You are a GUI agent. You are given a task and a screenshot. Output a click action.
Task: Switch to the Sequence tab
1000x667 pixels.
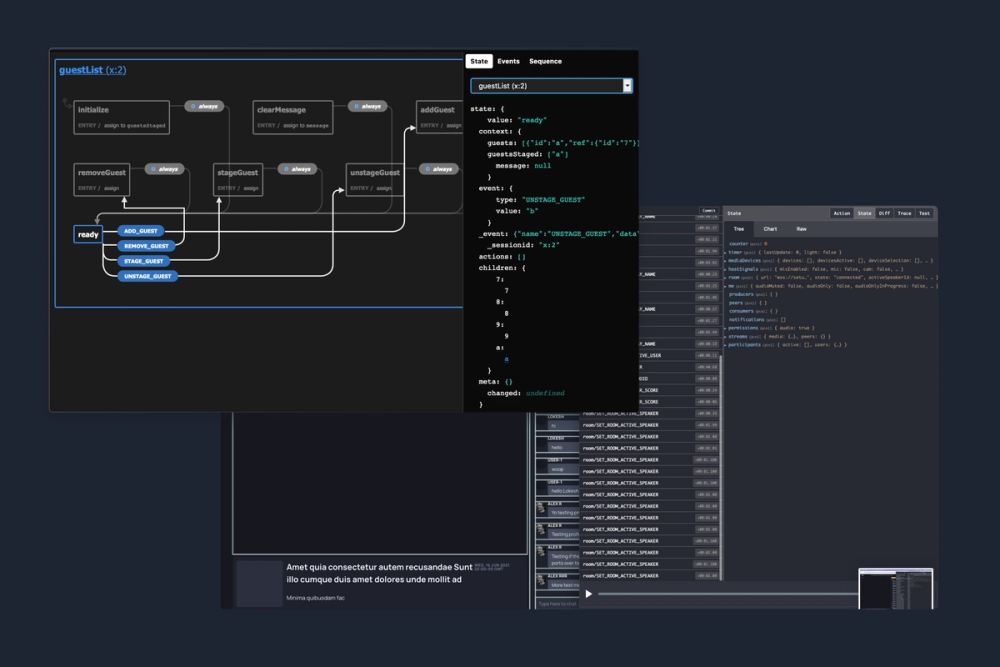point(545,61)
